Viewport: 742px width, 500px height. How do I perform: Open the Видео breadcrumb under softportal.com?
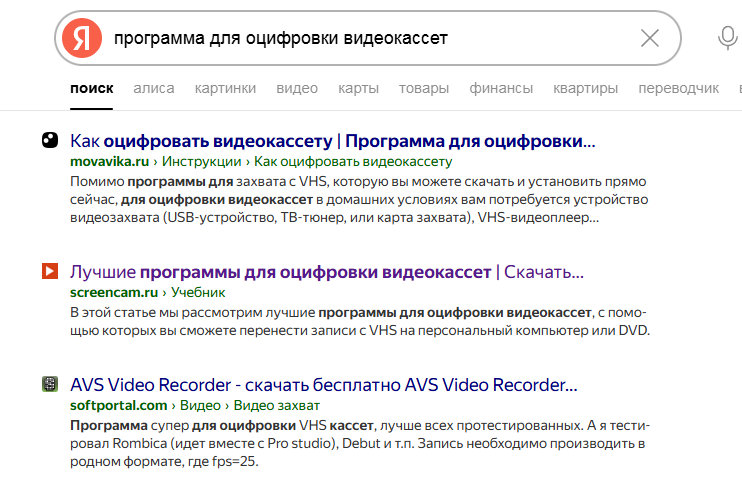tap(200, 406)
